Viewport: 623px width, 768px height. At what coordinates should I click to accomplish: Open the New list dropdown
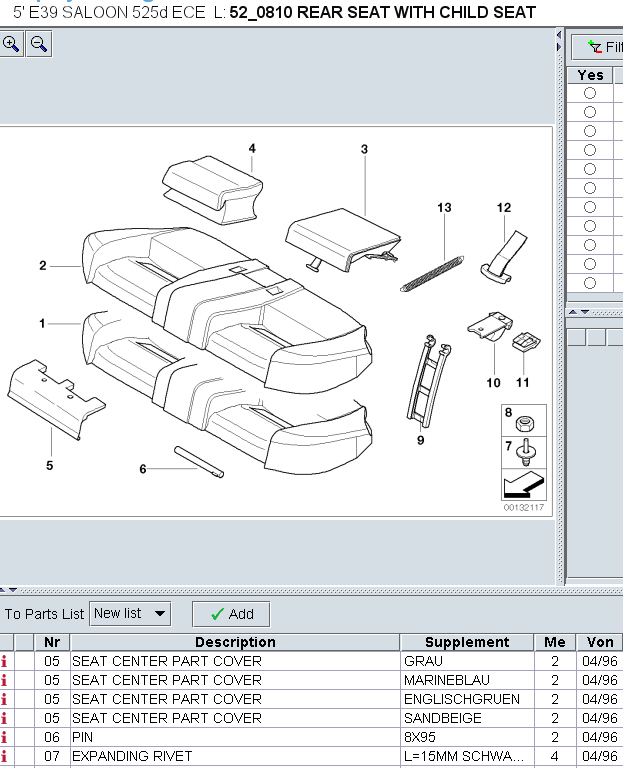[130, 614]
